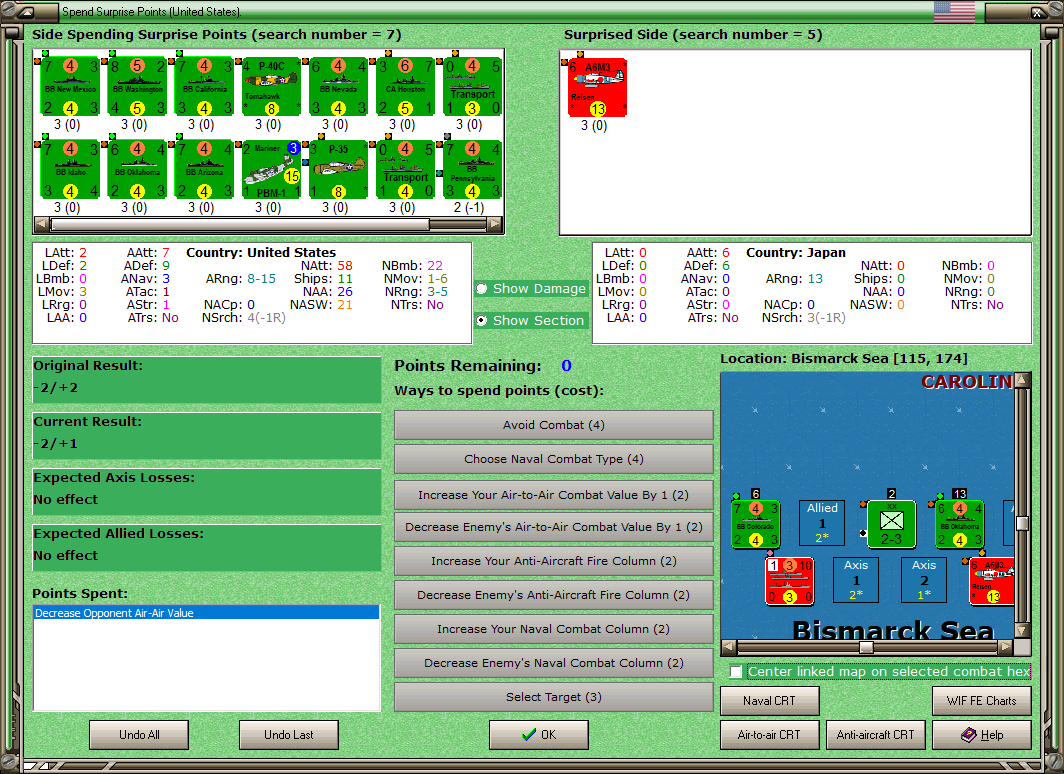Select the BB New Mexico battleship counter
Viewport: 1064px width, 774px height.
(70, 86)
